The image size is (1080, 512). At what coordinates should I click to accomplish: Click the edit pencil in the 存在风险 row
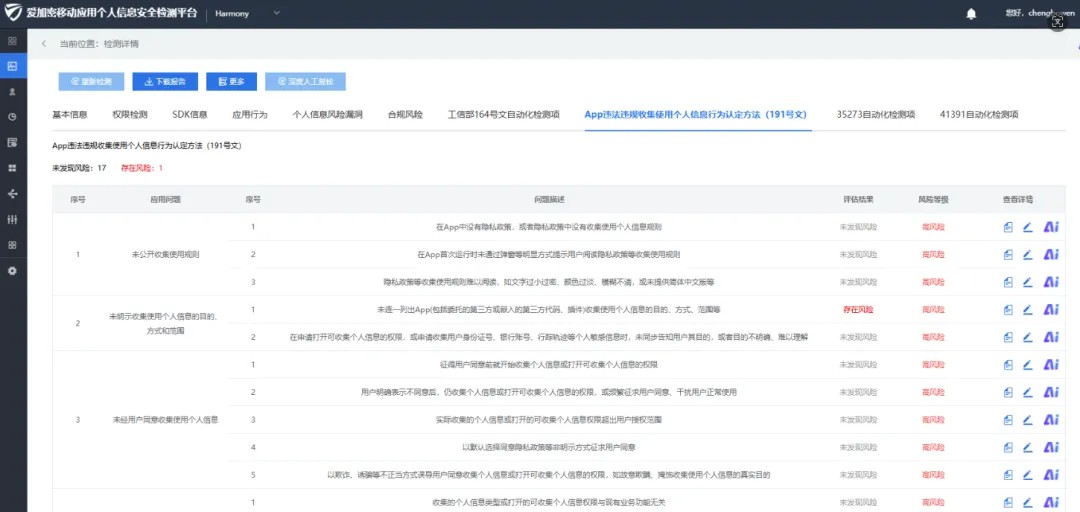pos(1027,309)
